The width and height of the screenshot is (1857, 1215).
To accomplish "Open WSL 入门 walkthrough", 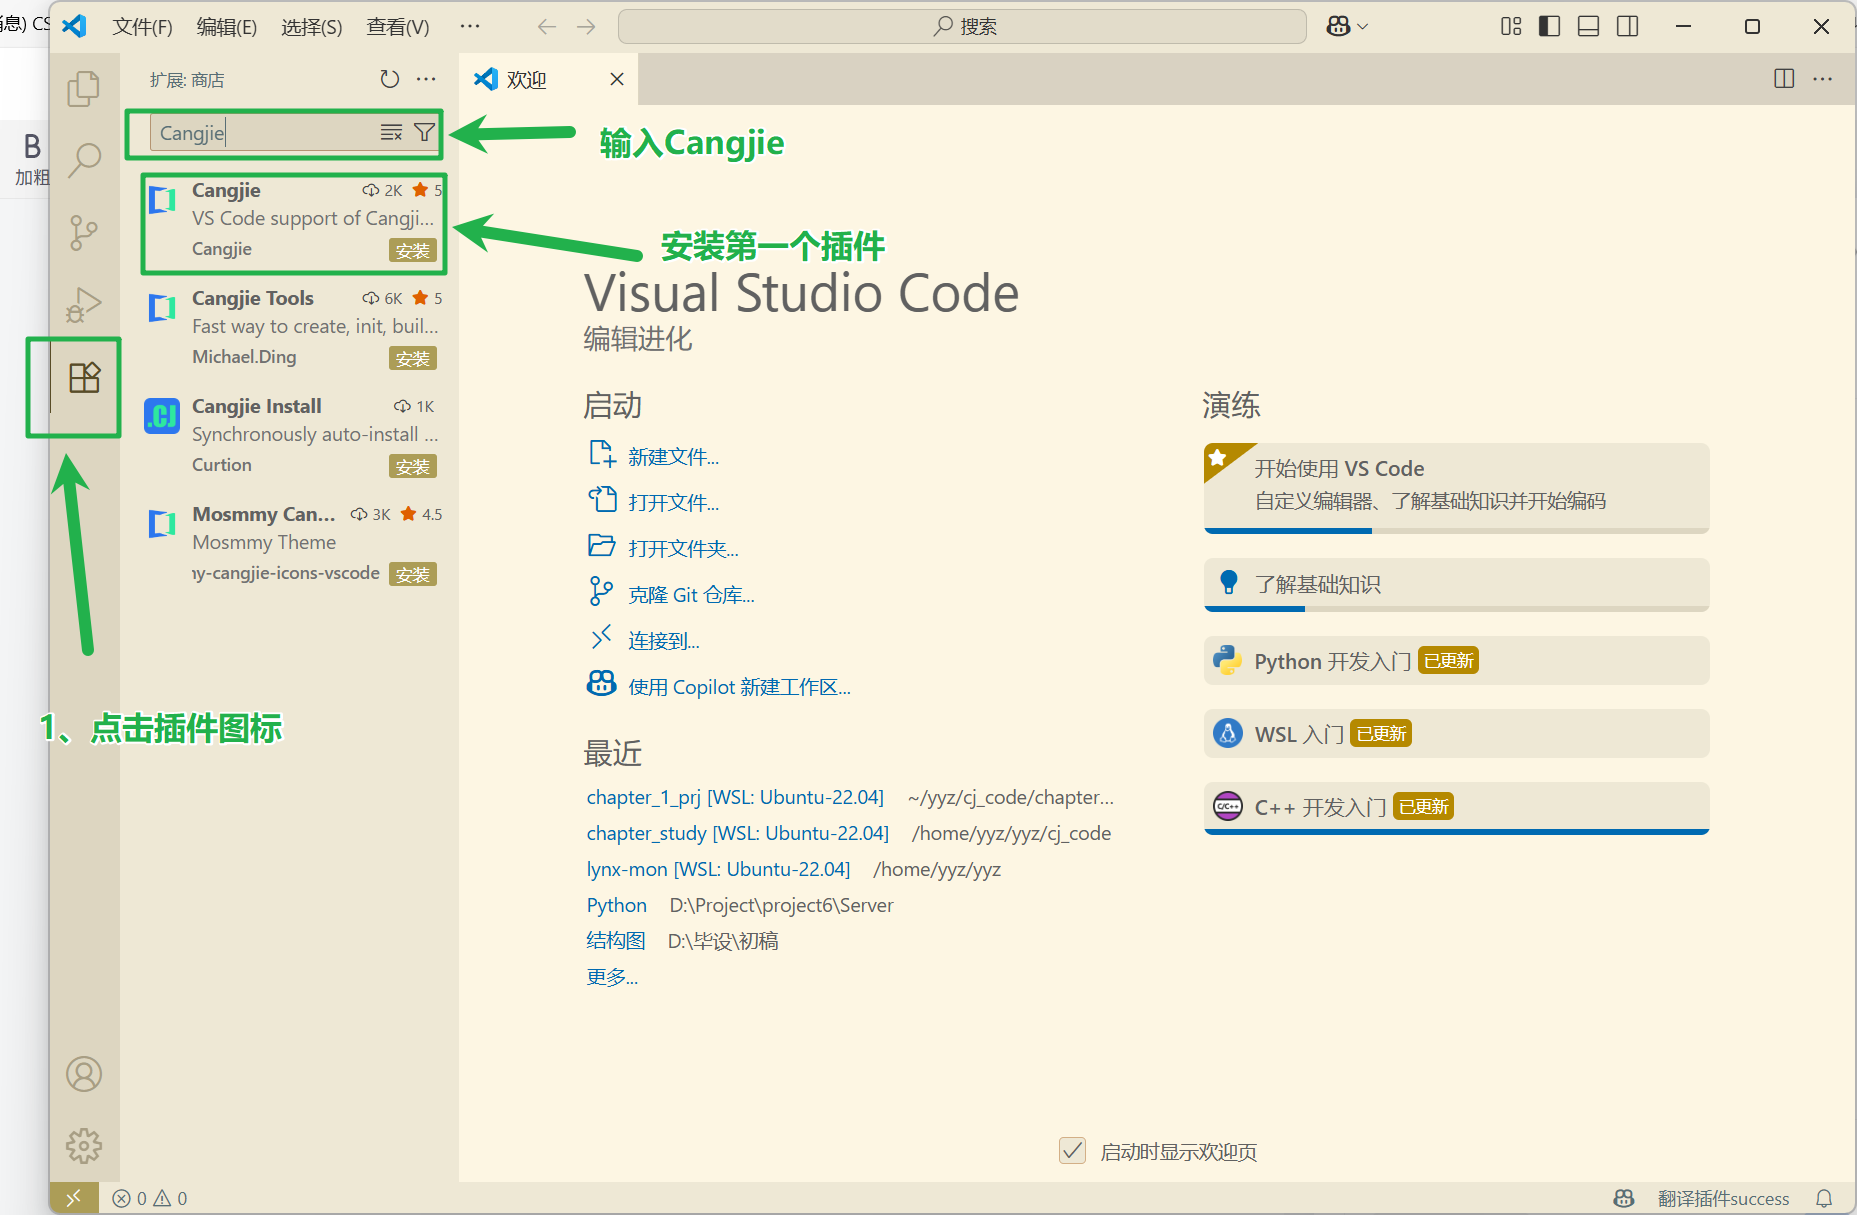I will tap(1456, 734).
